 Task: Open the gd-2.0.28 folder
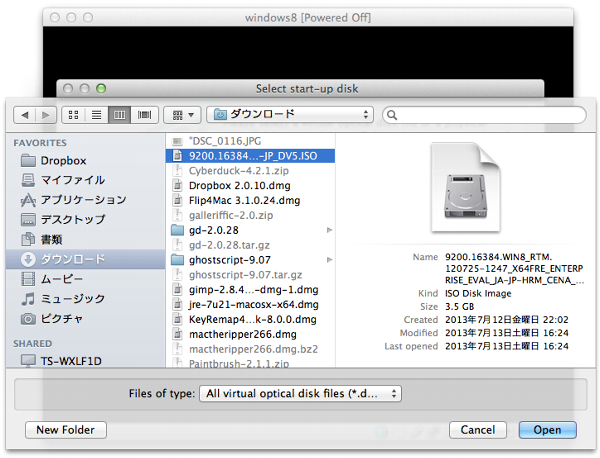click(250, 230)
